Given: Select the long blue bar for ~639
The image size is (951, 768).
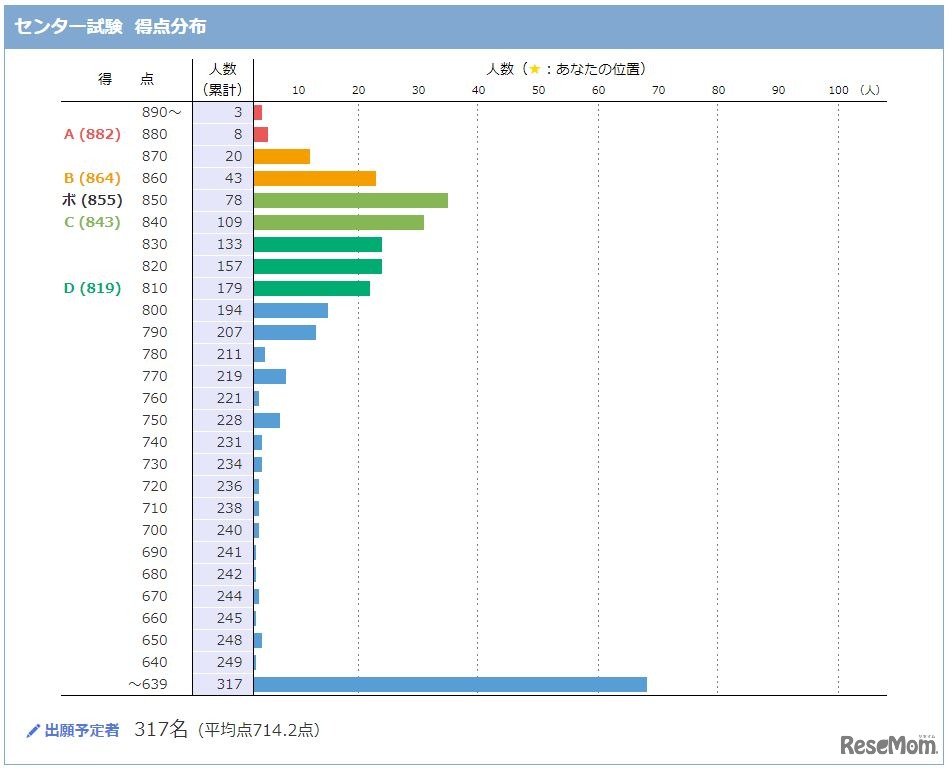Looking at the screenshot, I should click(x=450, y=684).
